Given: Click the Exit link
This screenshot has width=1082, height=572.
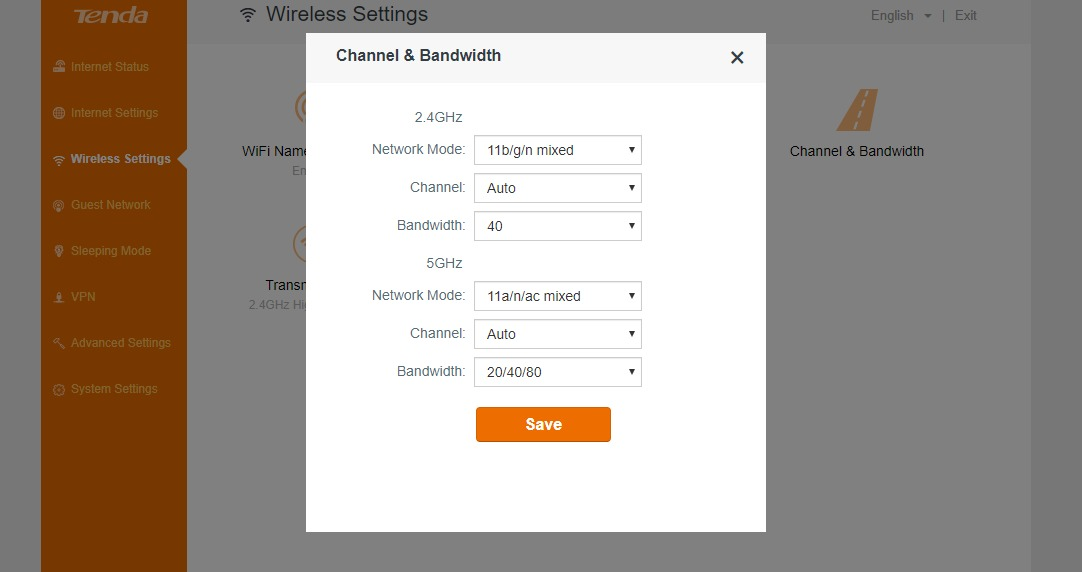Looking at the screenshot, I should [x=966, y=16].
